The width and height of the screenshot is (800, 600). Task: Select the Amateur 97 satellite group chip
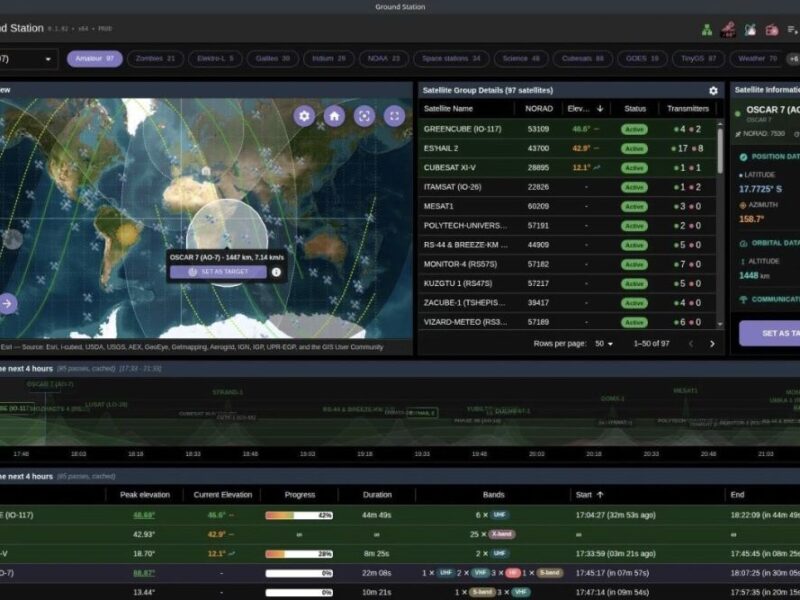click(95, 59)
